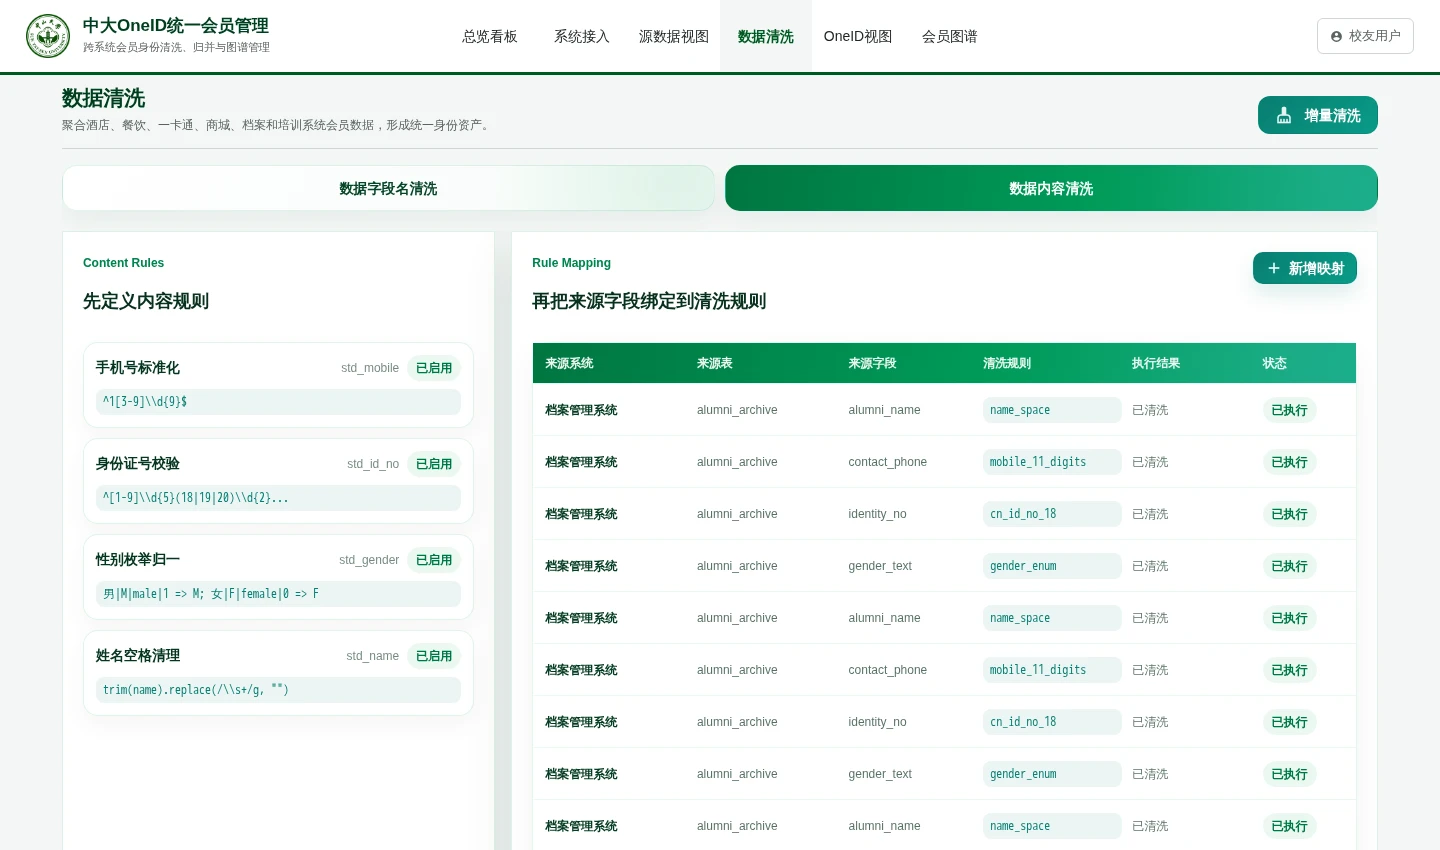Click 已启用 badge on 姓名空格清理 rule
This screenshot has width=1440, height=850.
pyautogui.click(x=434, y=656)
